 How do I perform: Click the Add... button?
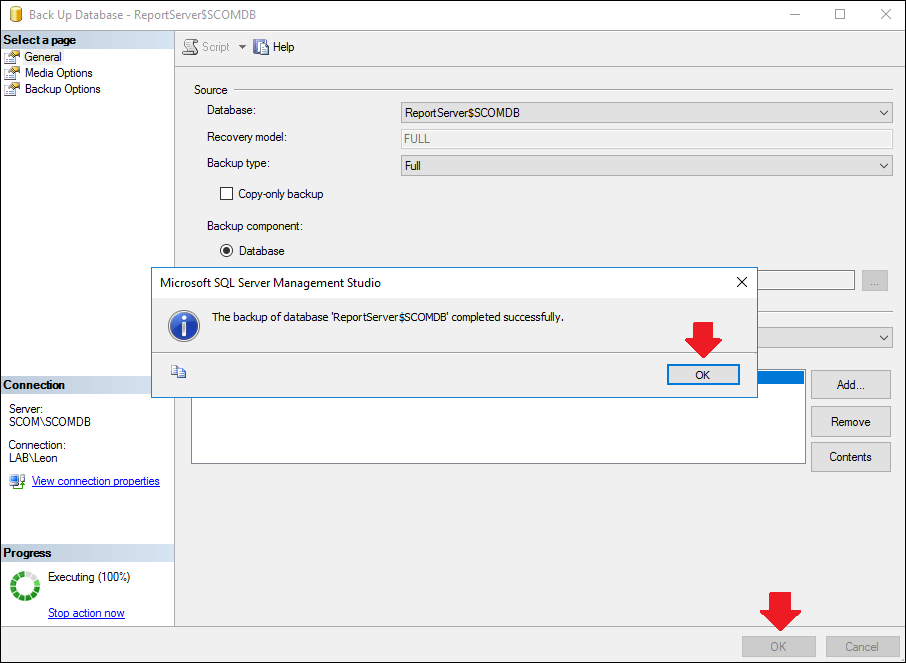(x=851, y=385)
